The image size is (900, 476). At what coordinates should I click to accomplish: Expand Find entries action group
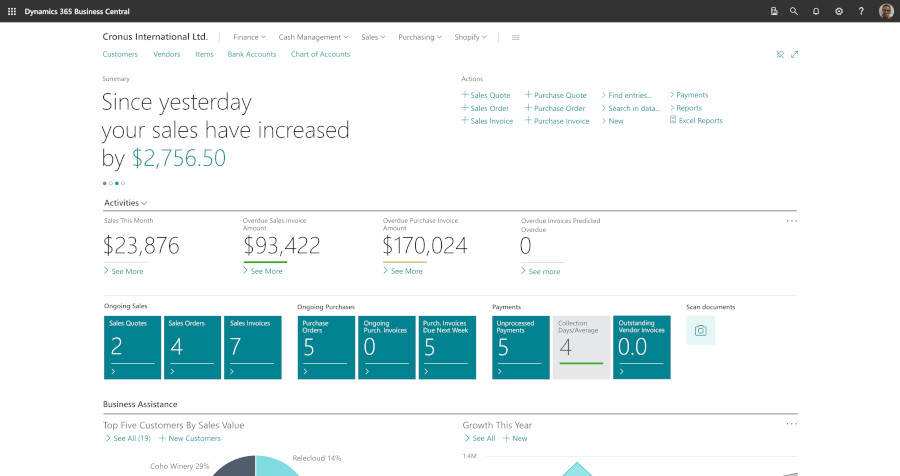[627, 95]
